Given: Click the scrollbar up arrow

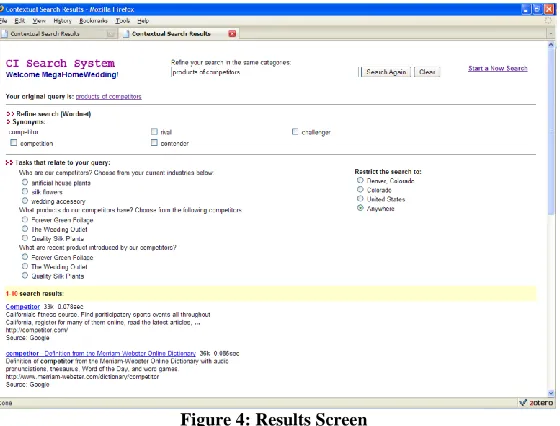Looking at the screenshot, I should pos(551,45).
